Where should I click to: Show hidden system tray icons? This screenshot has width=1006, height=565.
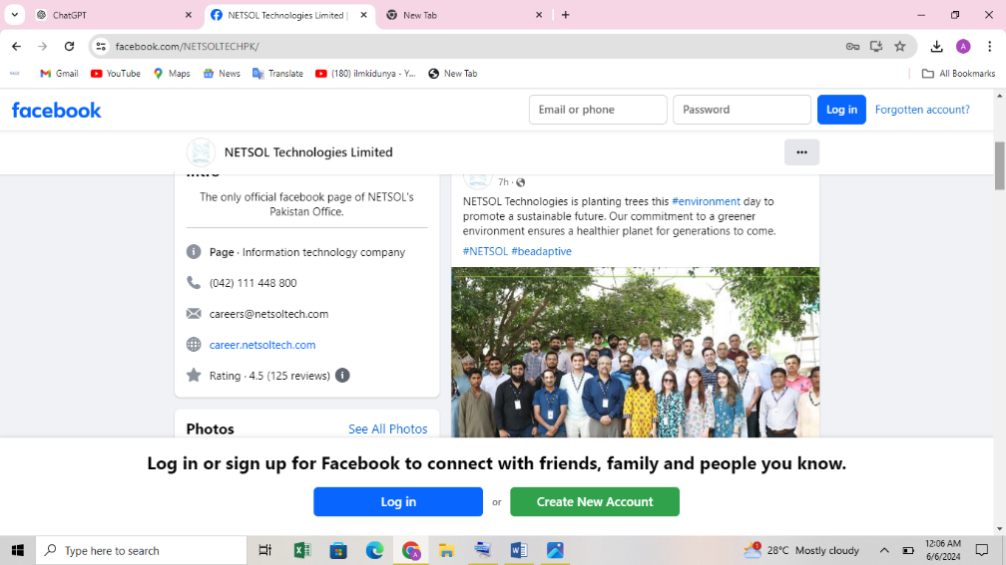tap(884, 550)
